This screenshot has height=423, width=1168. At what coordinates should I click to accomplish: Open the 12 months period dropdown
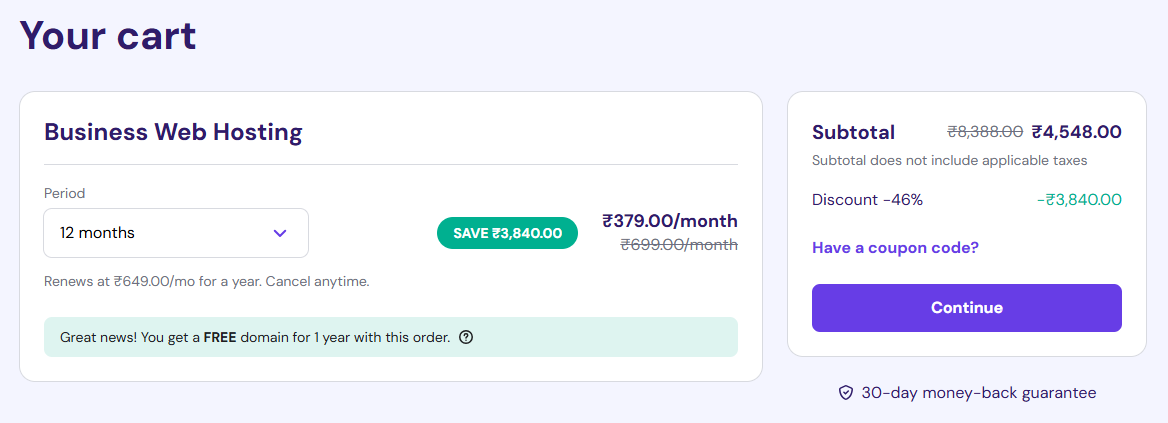pyautogui.click(x=175, y=233)
